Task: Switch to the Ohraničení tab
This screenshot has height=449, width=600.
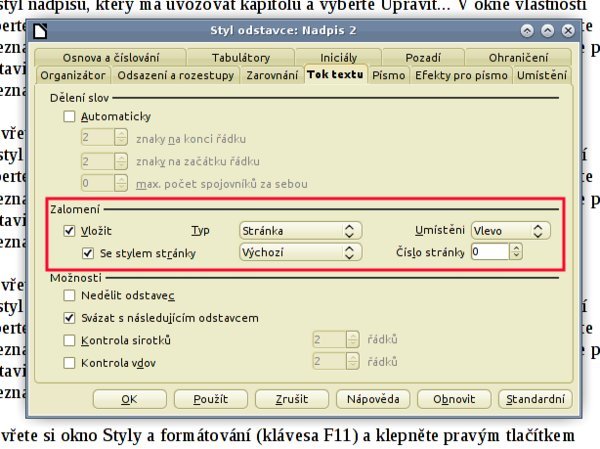Action: (x=518, y=57)
